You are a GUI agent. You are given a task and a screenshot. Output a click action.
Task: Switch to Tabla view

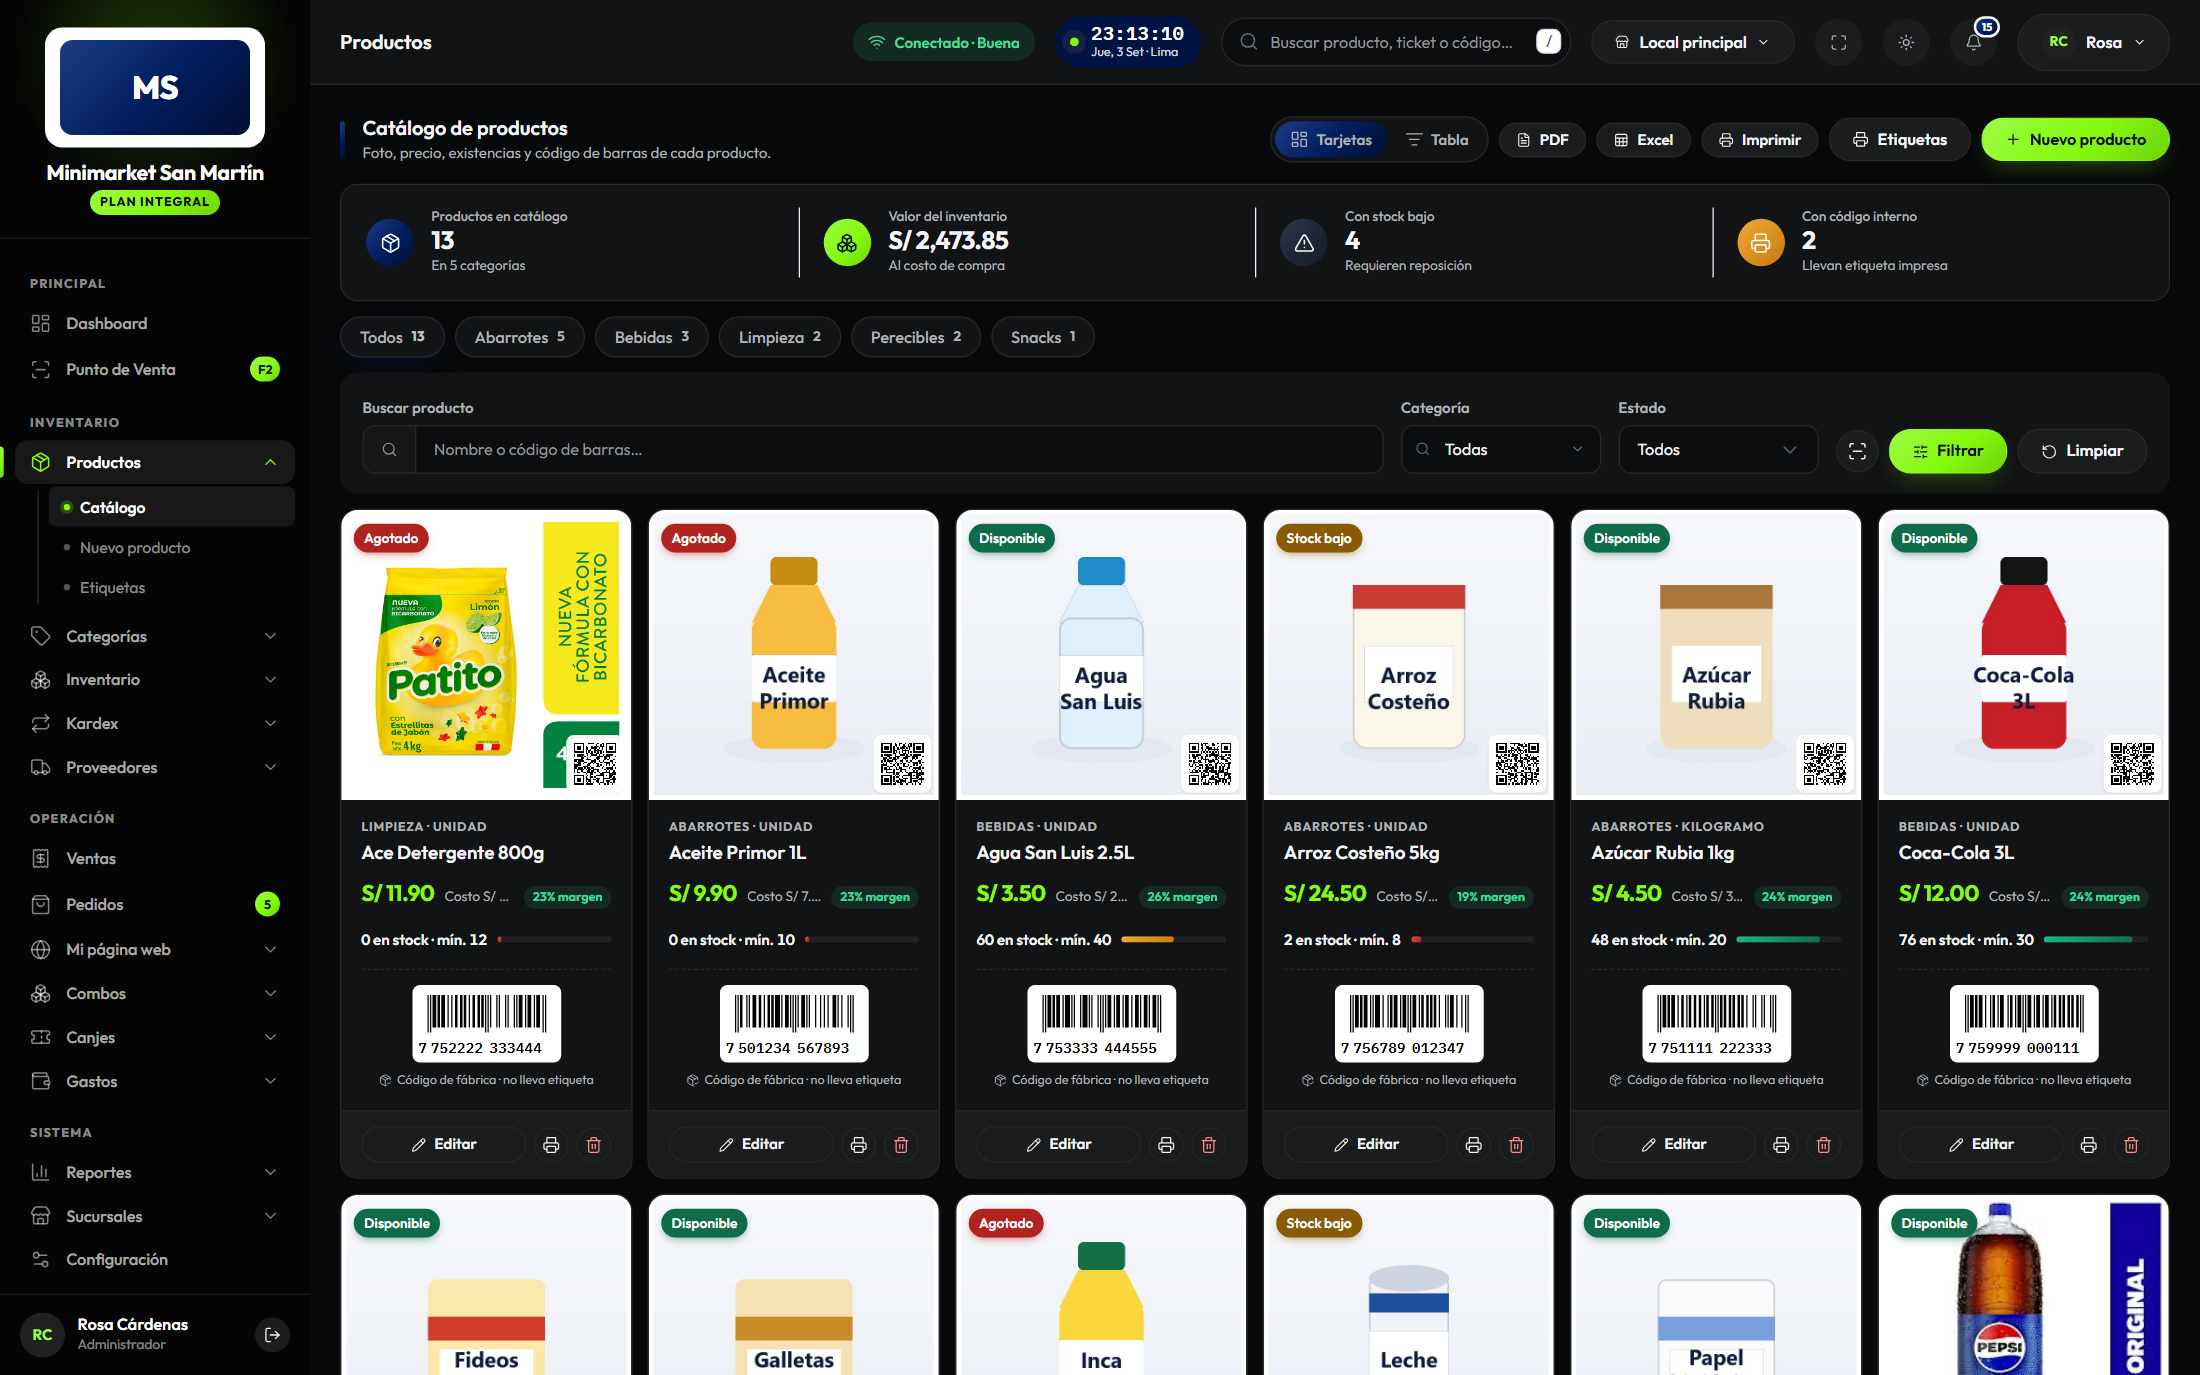(x=1437, y=140)
